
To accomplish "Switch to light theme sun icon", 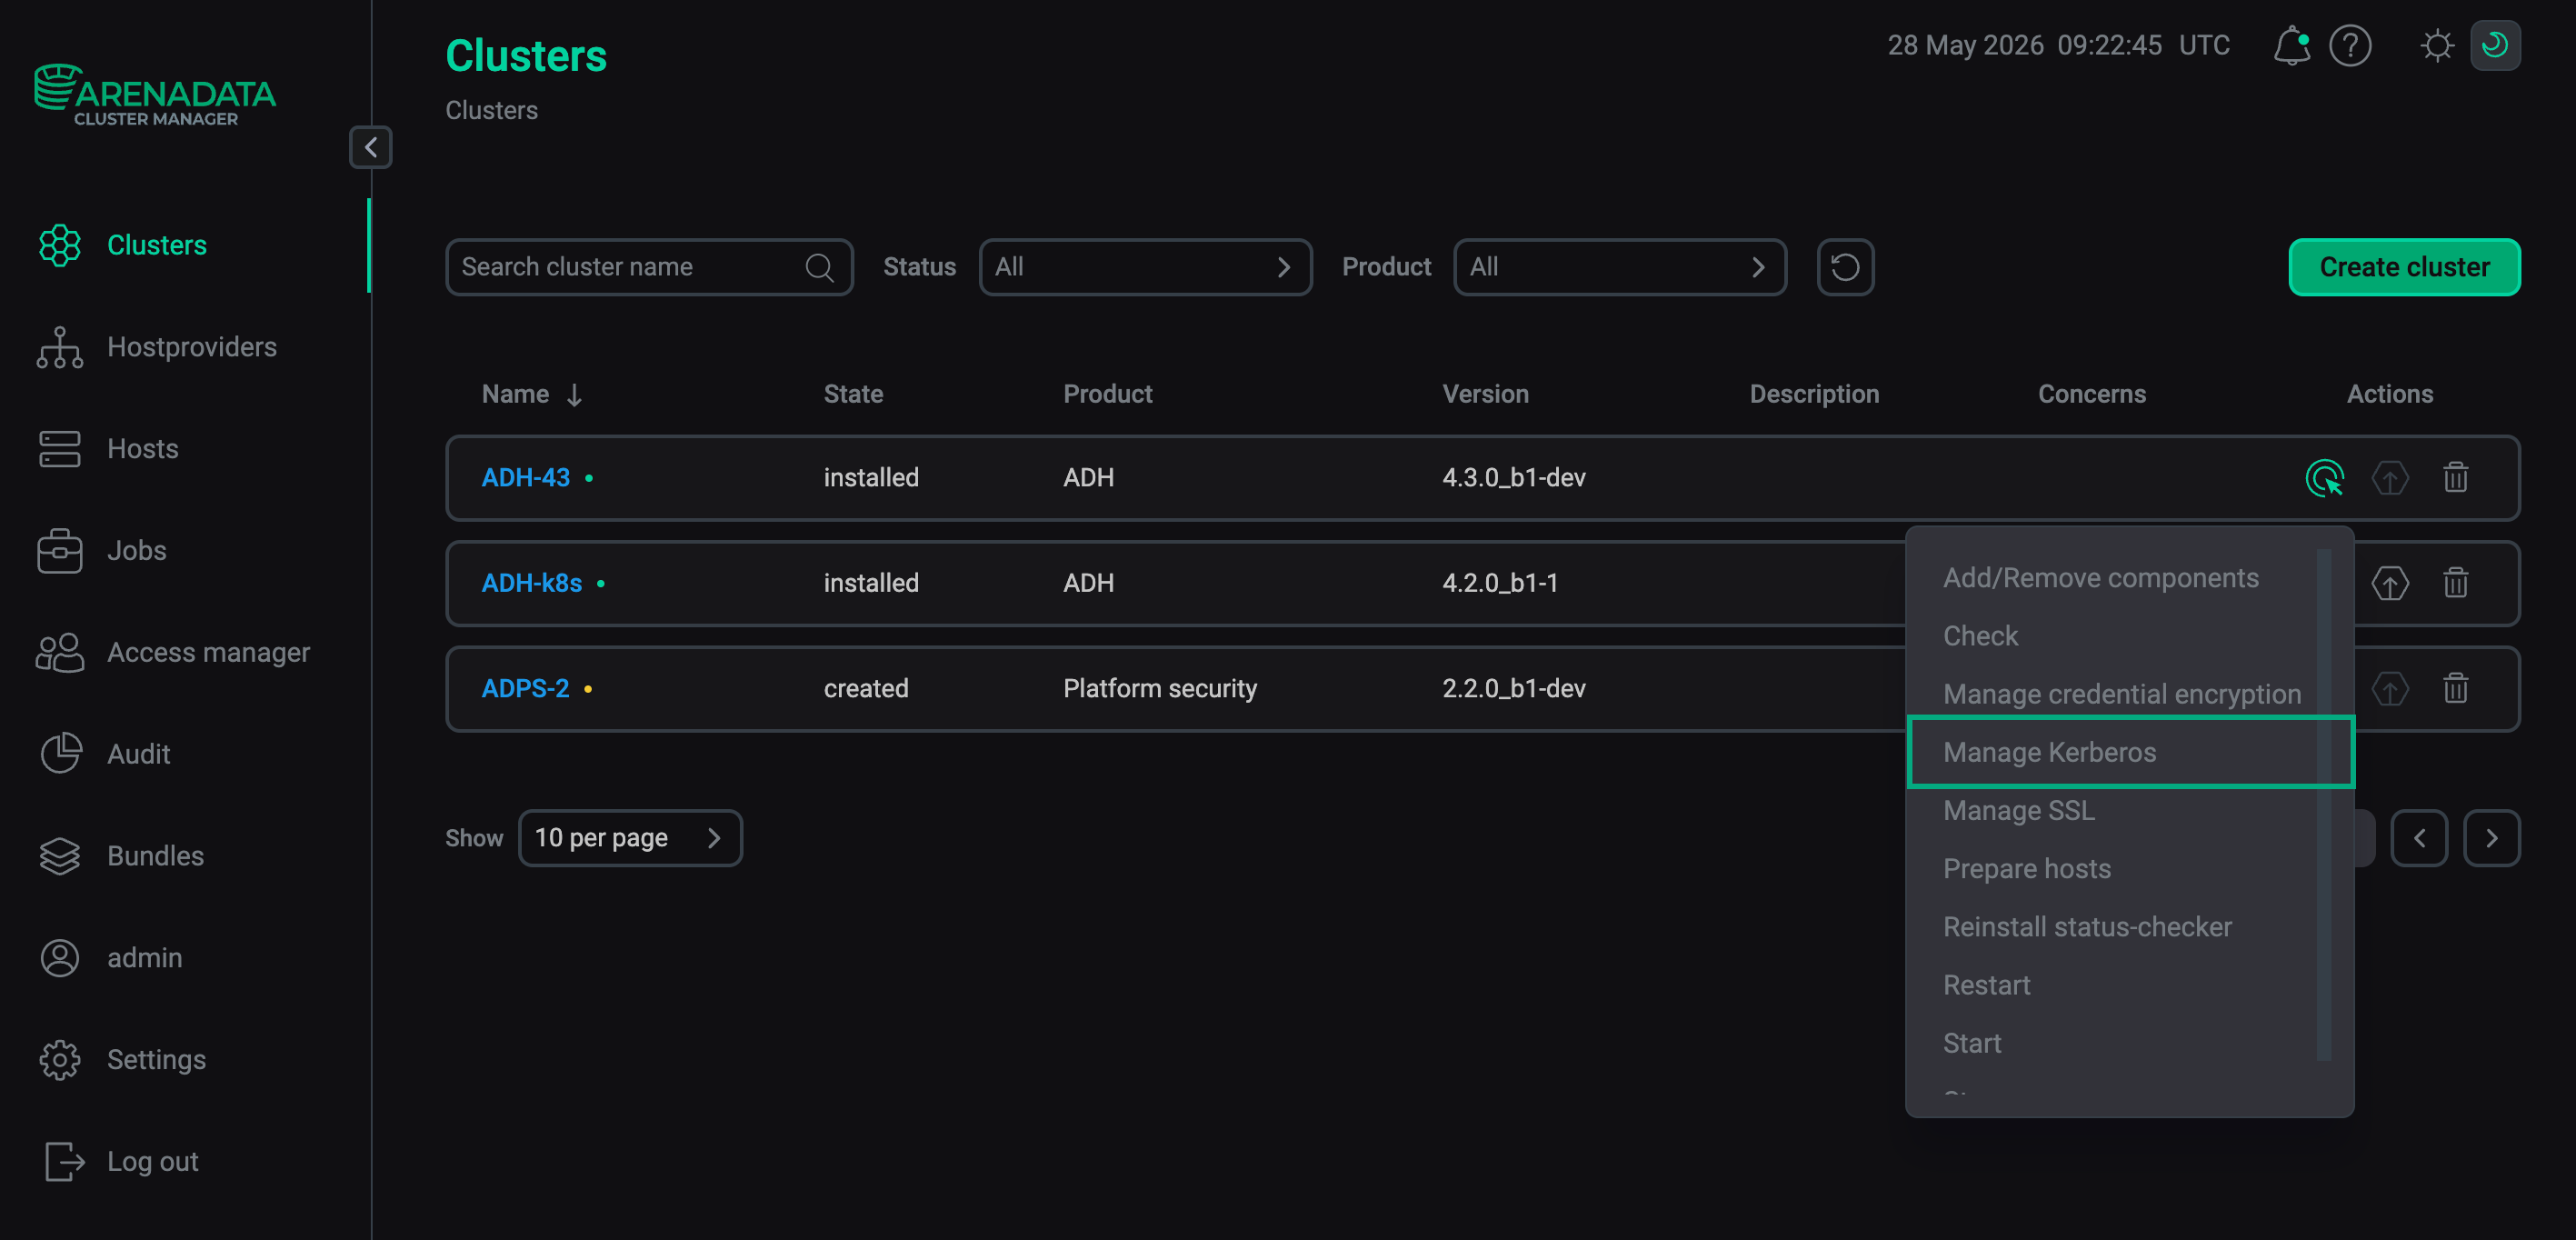I will [x=2437, y=46].
